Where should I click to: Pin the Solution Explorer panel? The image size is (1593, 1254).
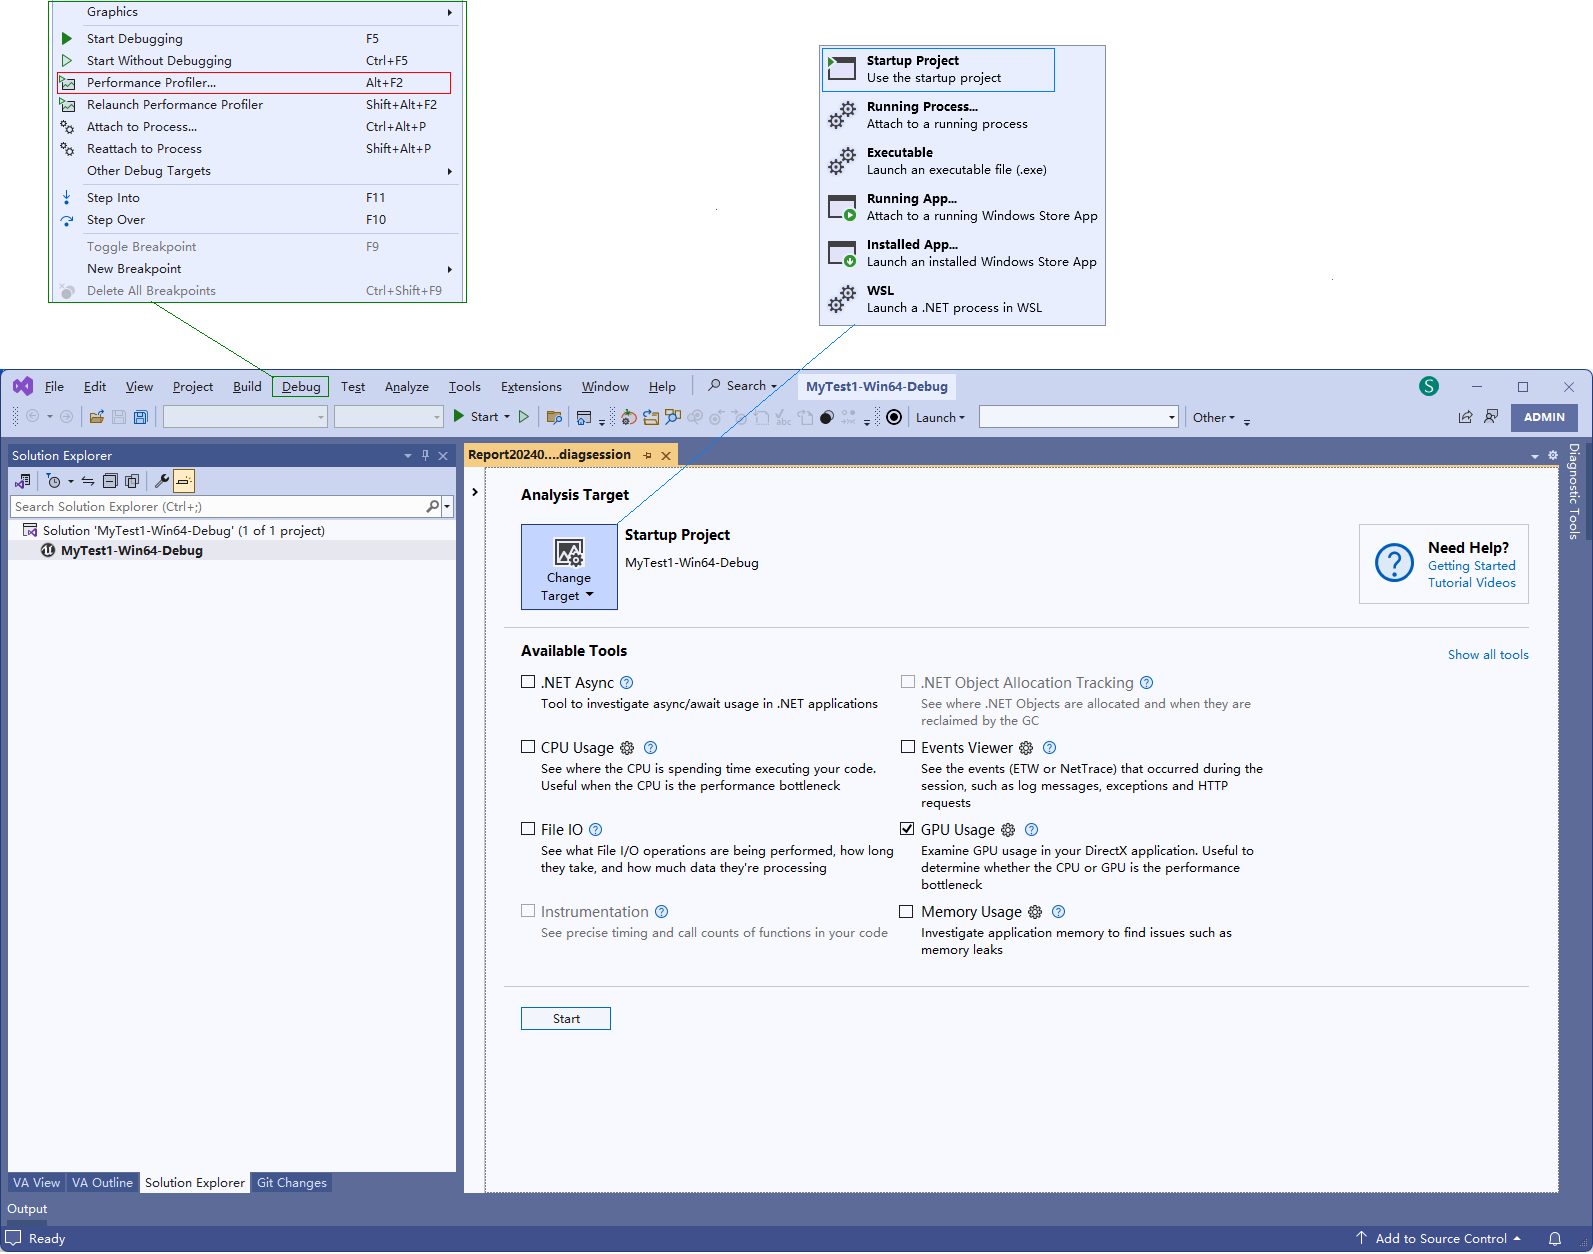tap(425, 455)
